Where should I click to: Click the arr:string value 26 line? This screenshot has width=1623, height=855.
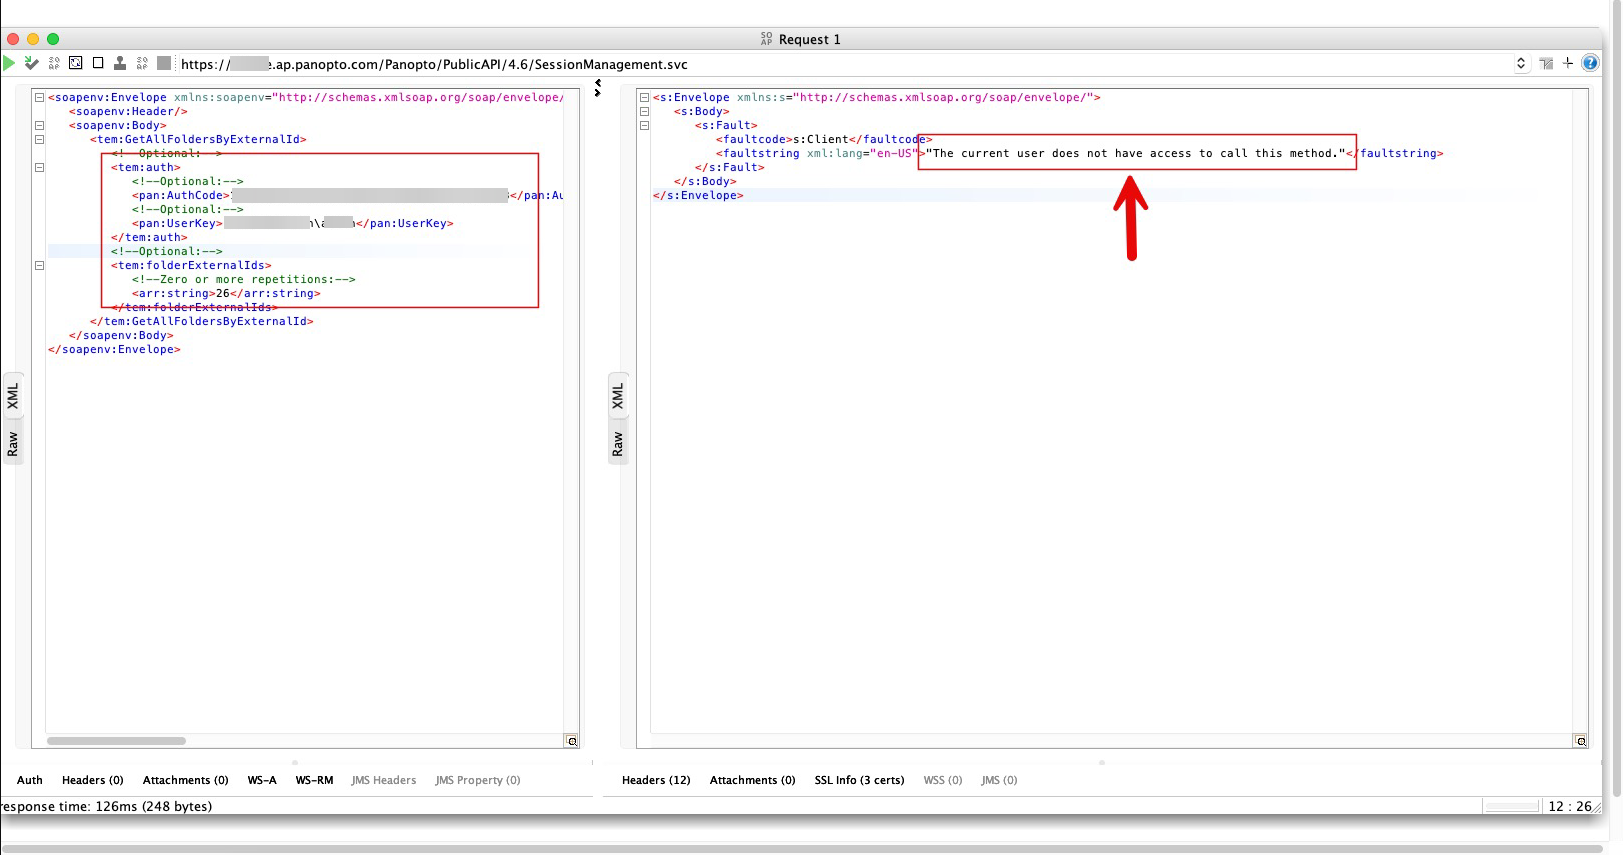(226, 293)
